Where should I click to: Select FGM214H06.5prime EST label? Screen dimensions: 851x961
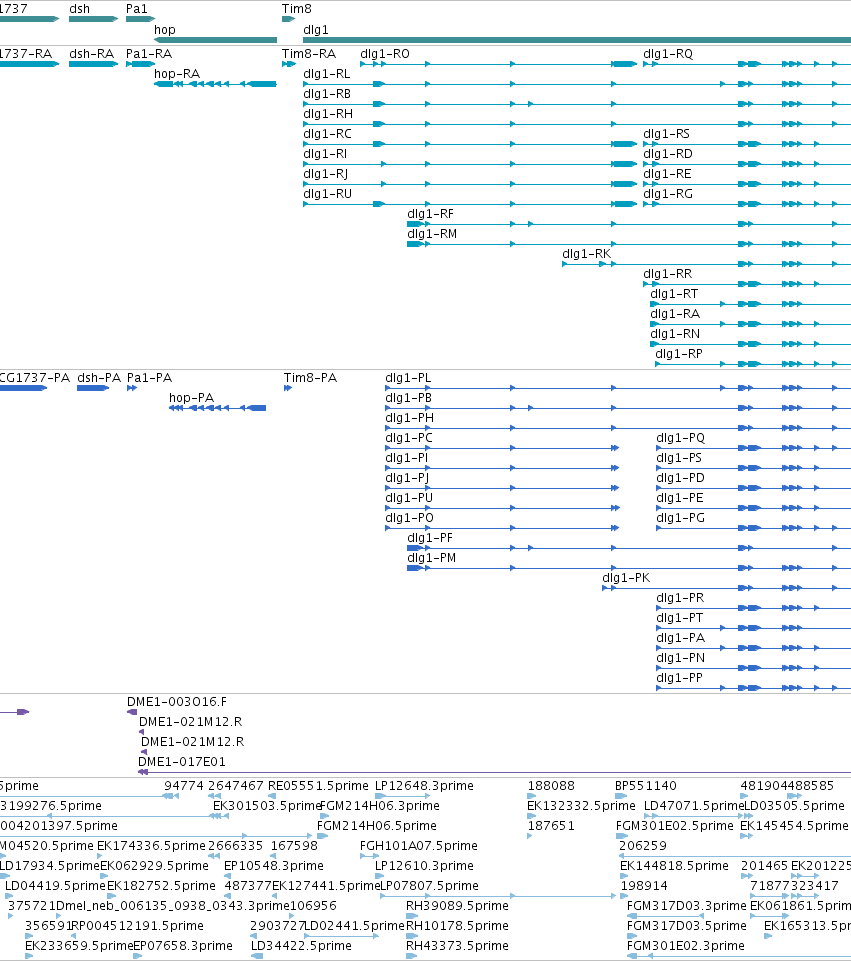coord(376,826)
